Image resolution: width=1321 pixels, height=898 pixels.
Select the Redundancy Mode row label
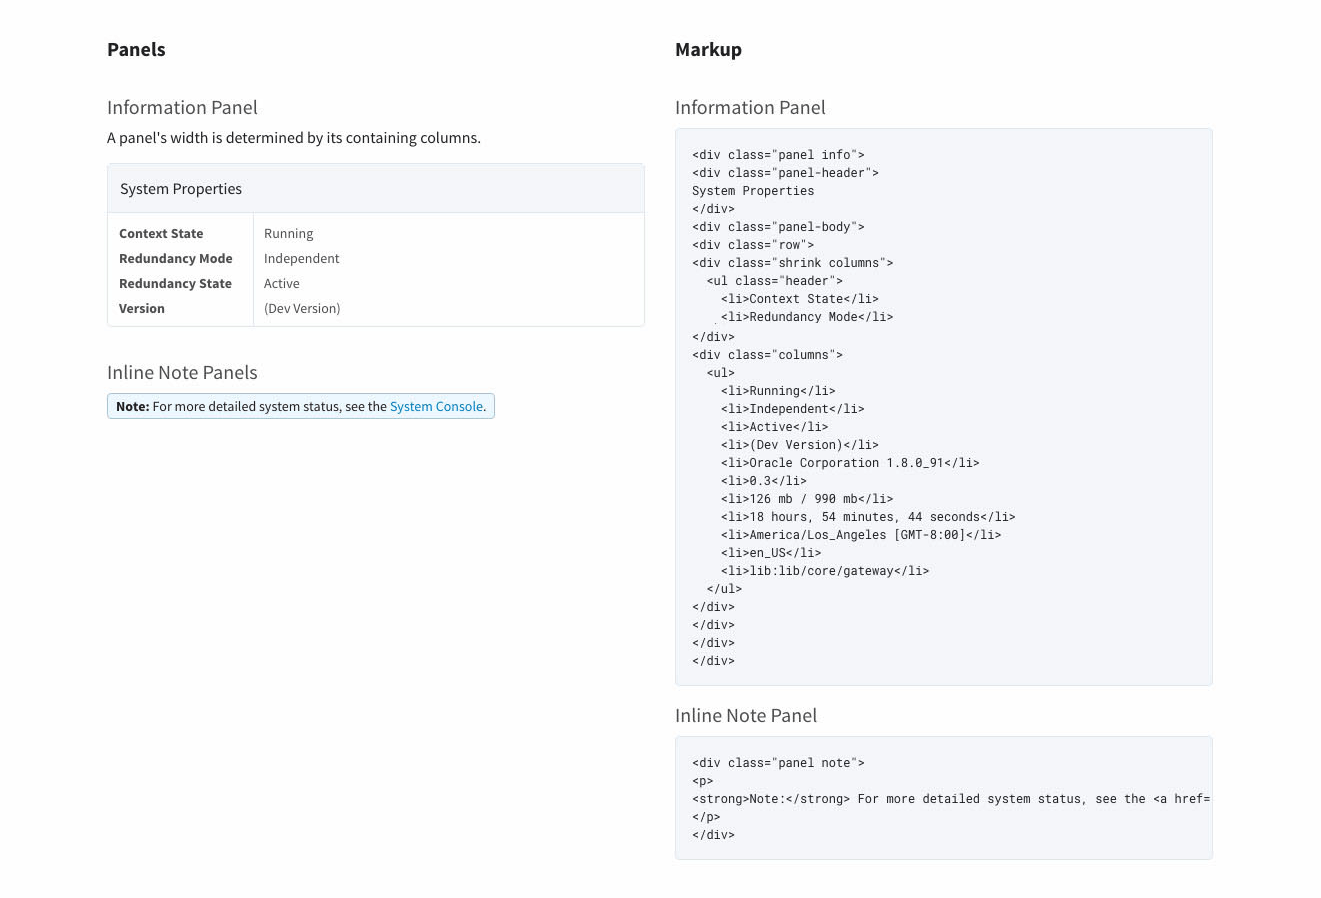click(x=175, y=259)
